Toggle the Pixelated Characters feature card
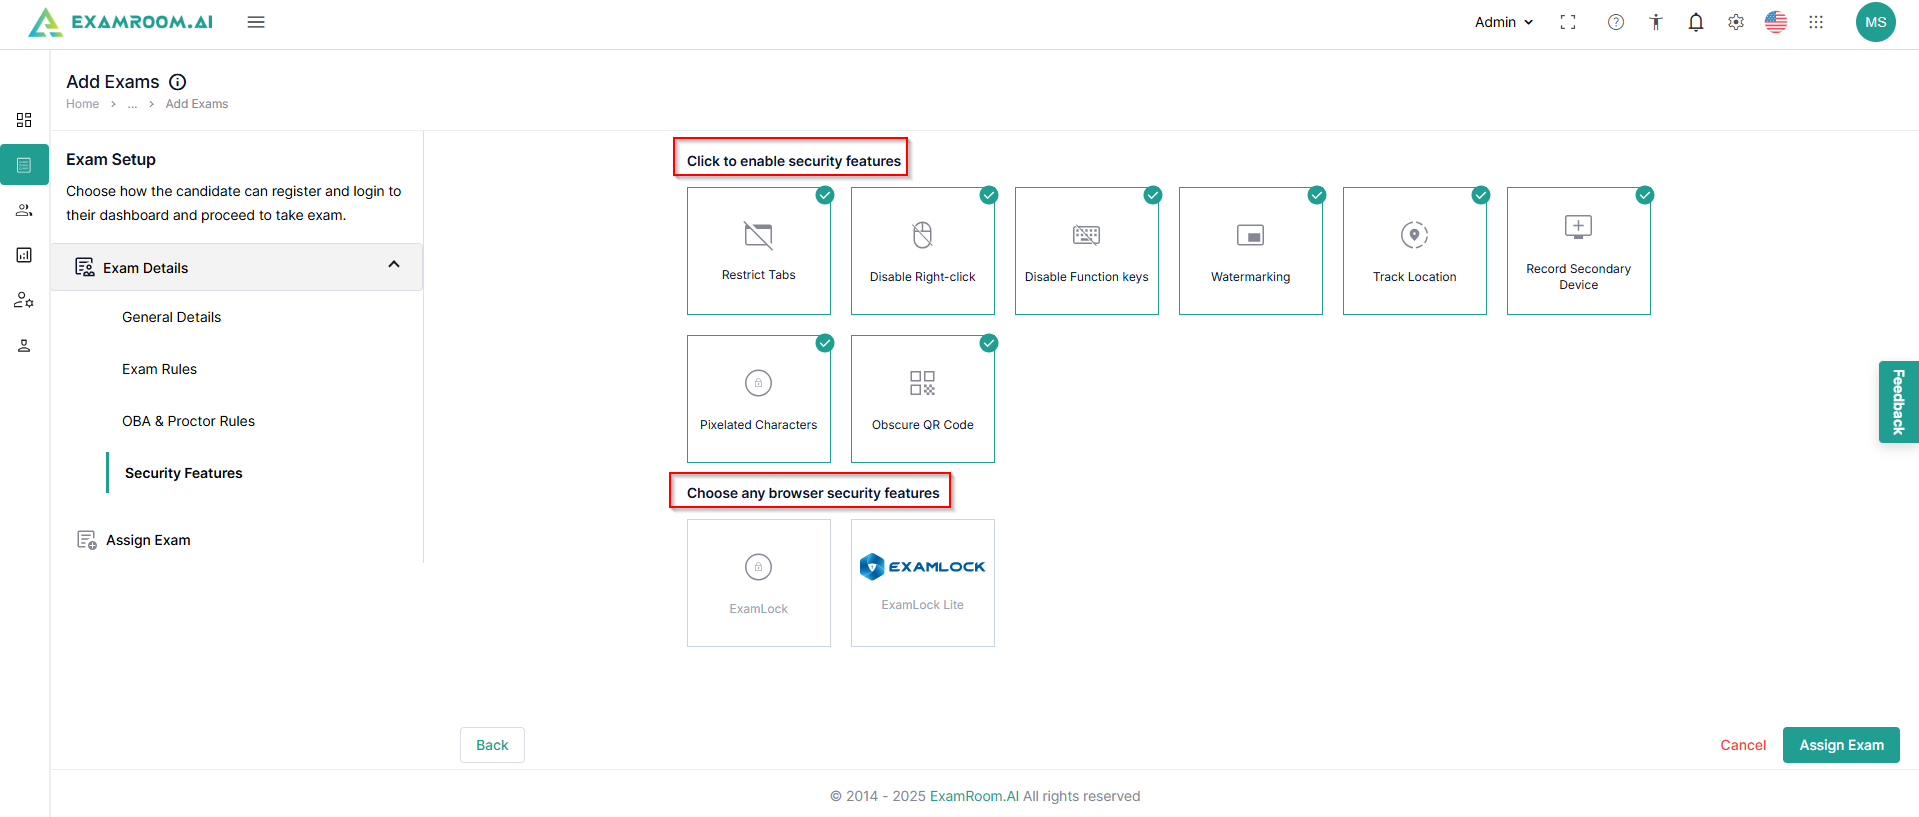 tap(759, 399)
